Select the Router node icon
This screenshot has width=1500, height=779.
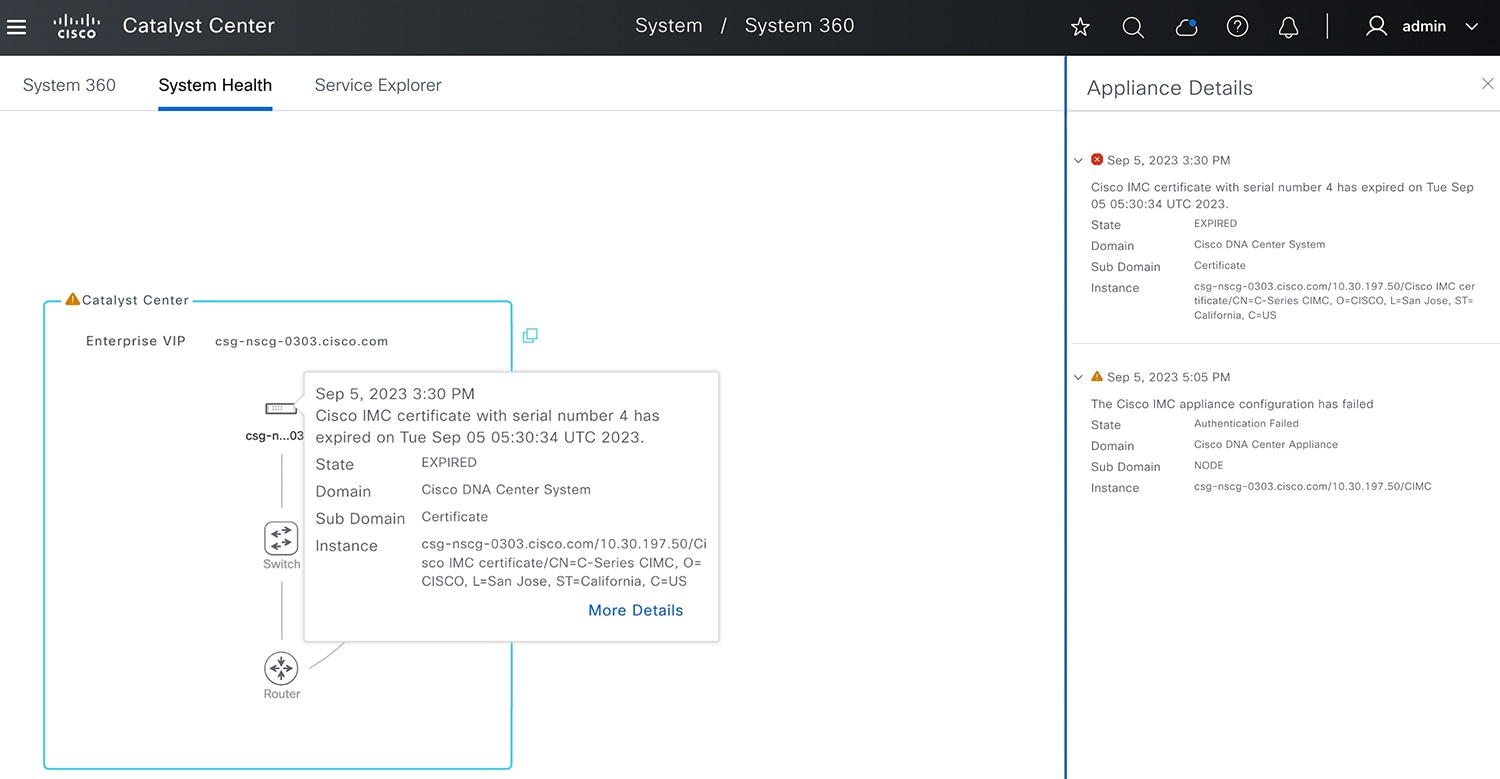[x=281, y=668]
